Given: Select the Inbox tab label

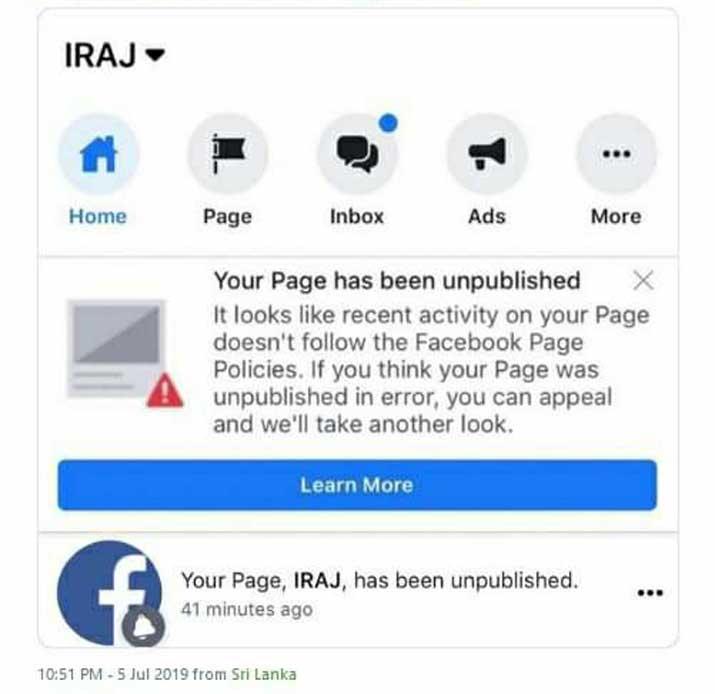Looking at the screenshot, I should click(x=357, y=216).
